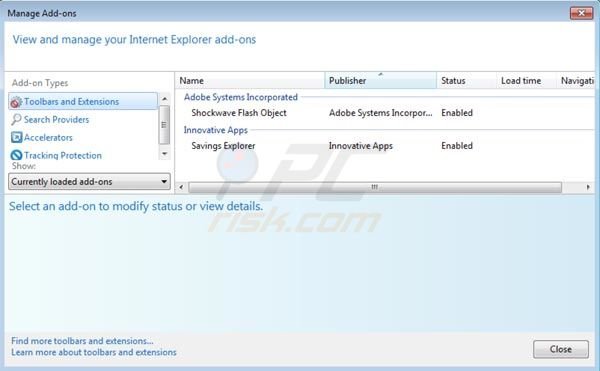Viewport: 600px width, 371px height.
Task: Click Adobe Systems Incorporated group header
Action: click(x=241, y=97)
